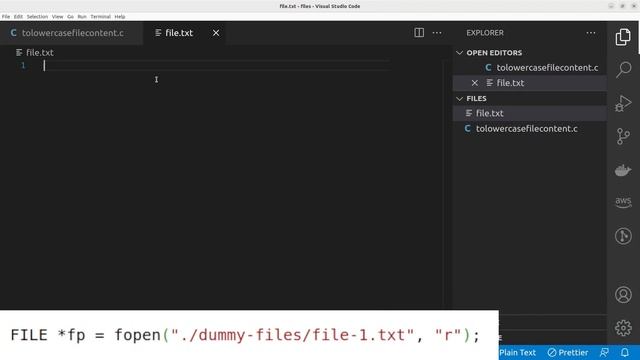Open the Docker extension view
This screenshot has width=640, height=360.
[x=623, y=170]
